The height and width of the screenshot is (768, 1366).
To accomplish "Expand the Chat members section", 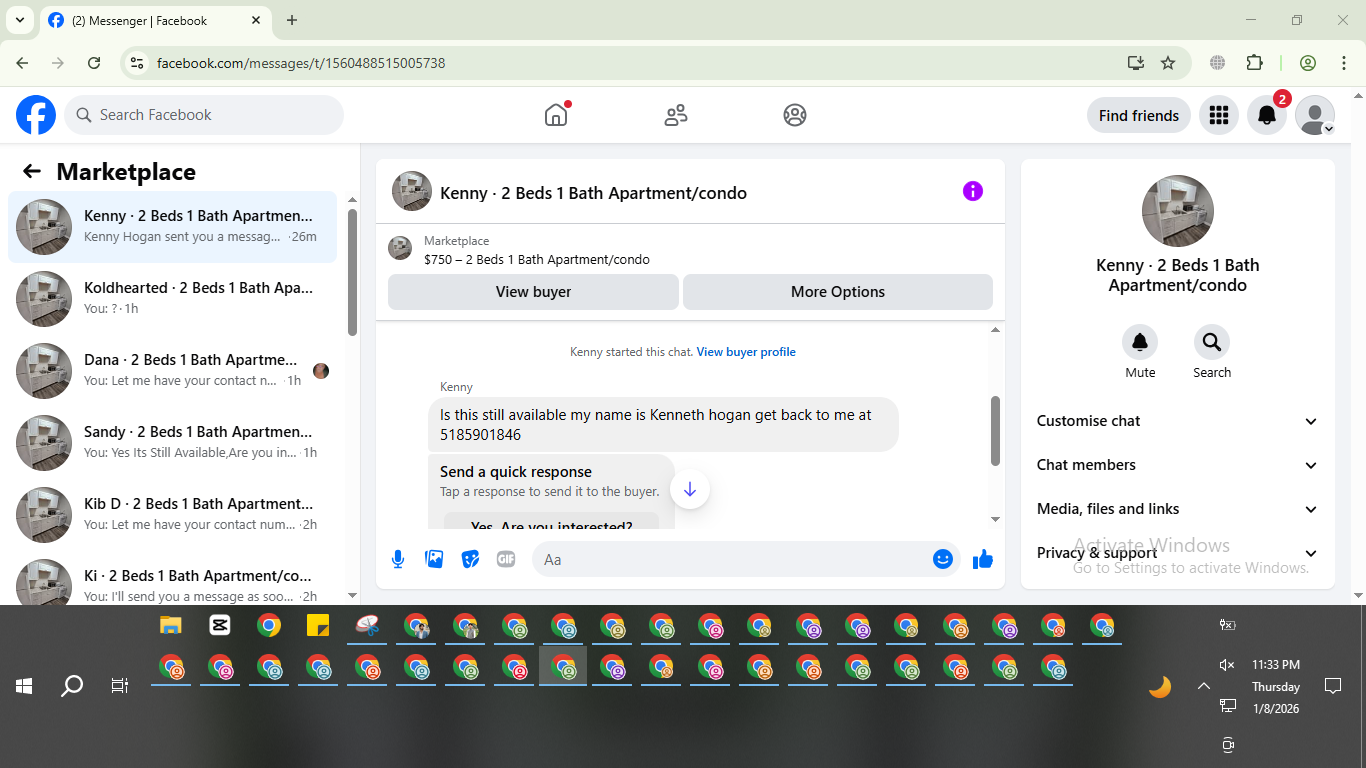I will (1178, 465).
